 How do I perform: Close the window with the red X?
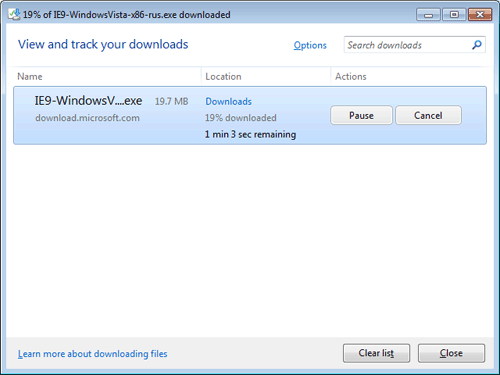point(480,15)
